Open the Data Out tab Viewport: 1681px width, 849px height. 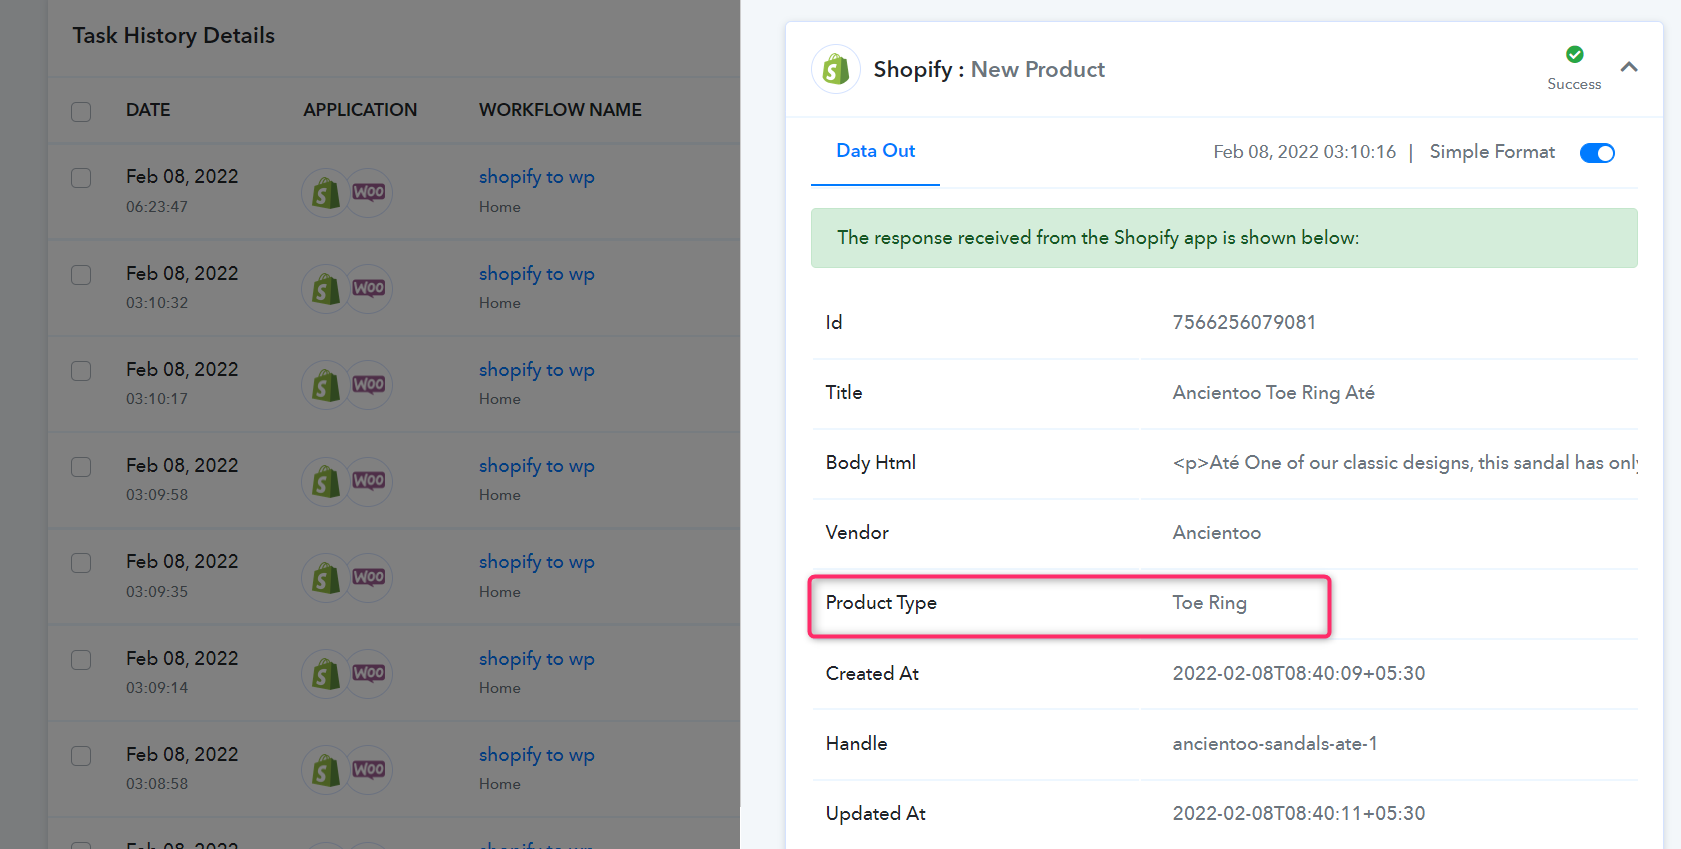click(875, 151)
